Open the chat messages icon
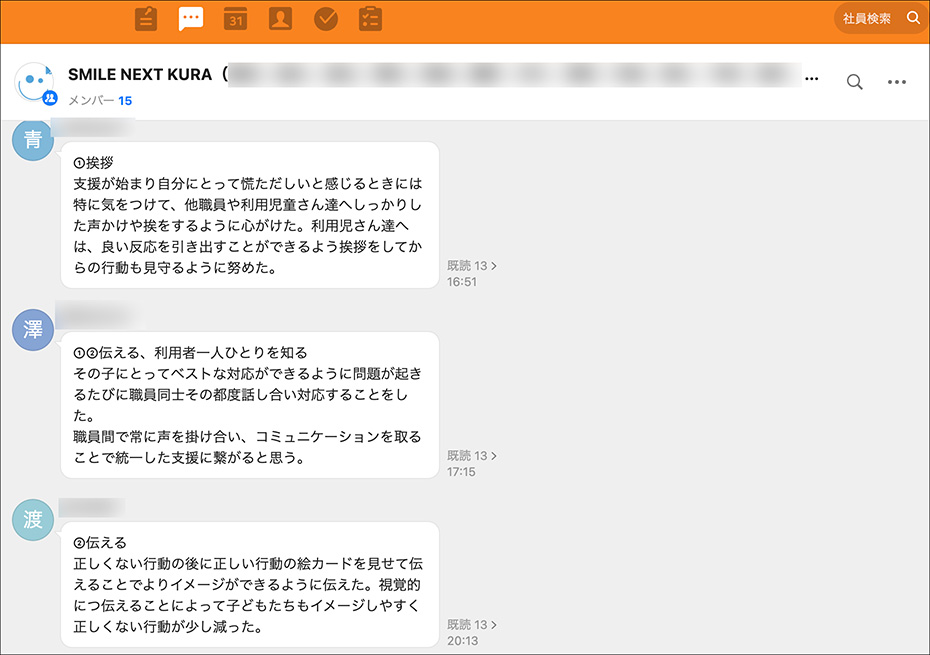930x655 pixels. point(191,18)
